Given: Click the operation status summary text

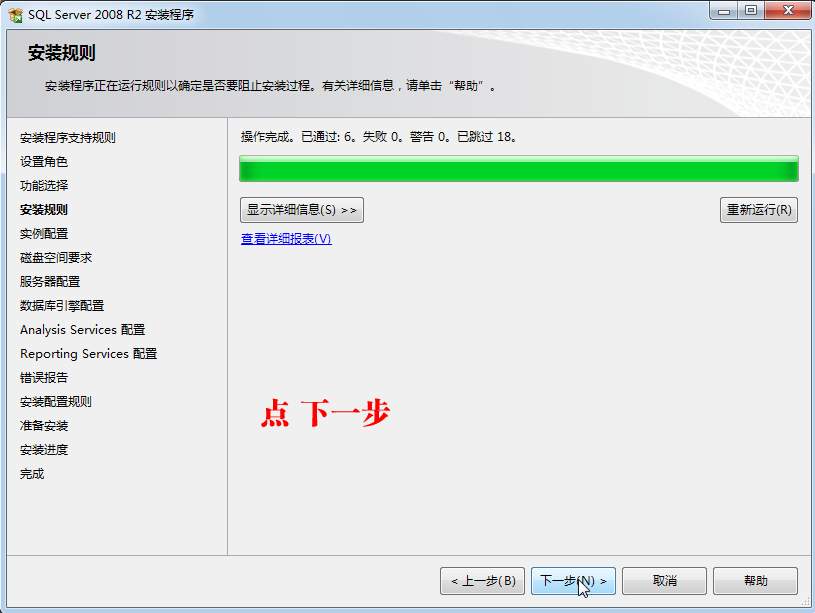Looking at the screenshot, I should (379, 137).
